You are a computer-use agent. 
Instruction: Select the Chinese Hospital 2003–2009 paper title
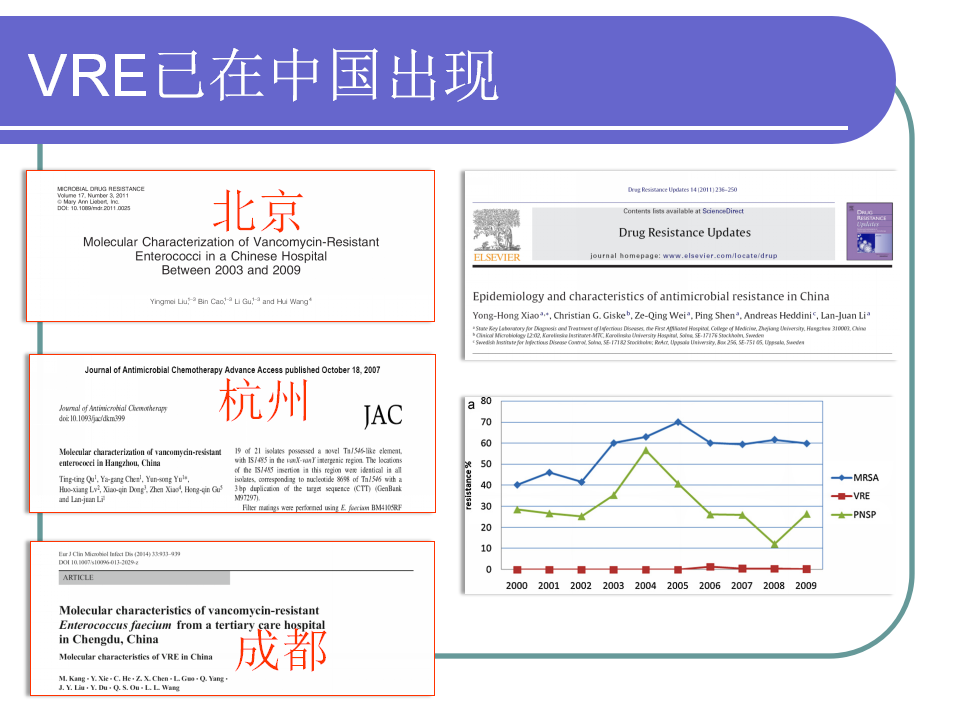[231, 256]
